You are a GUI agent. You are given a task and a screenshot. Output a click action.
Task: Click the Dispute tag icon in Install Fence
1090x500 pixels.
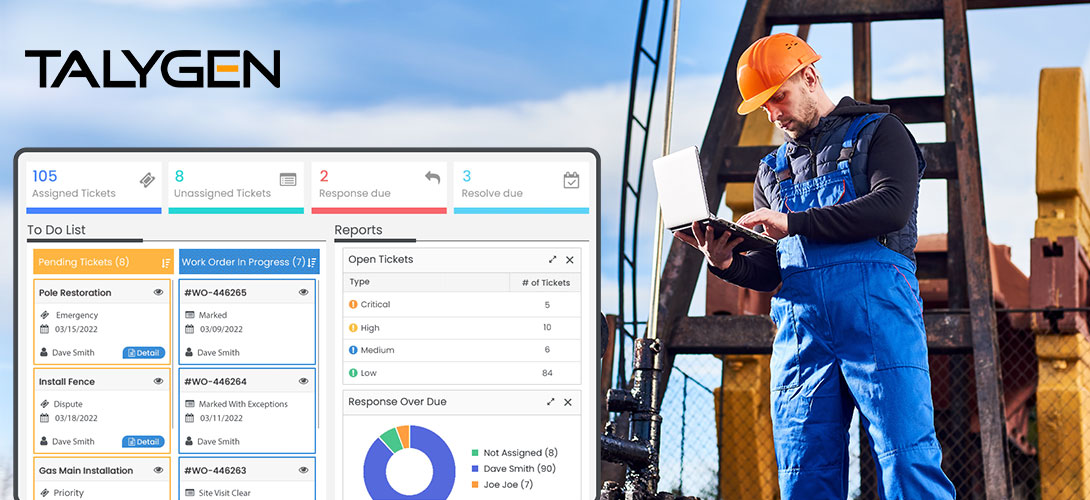tap(44, 404)
